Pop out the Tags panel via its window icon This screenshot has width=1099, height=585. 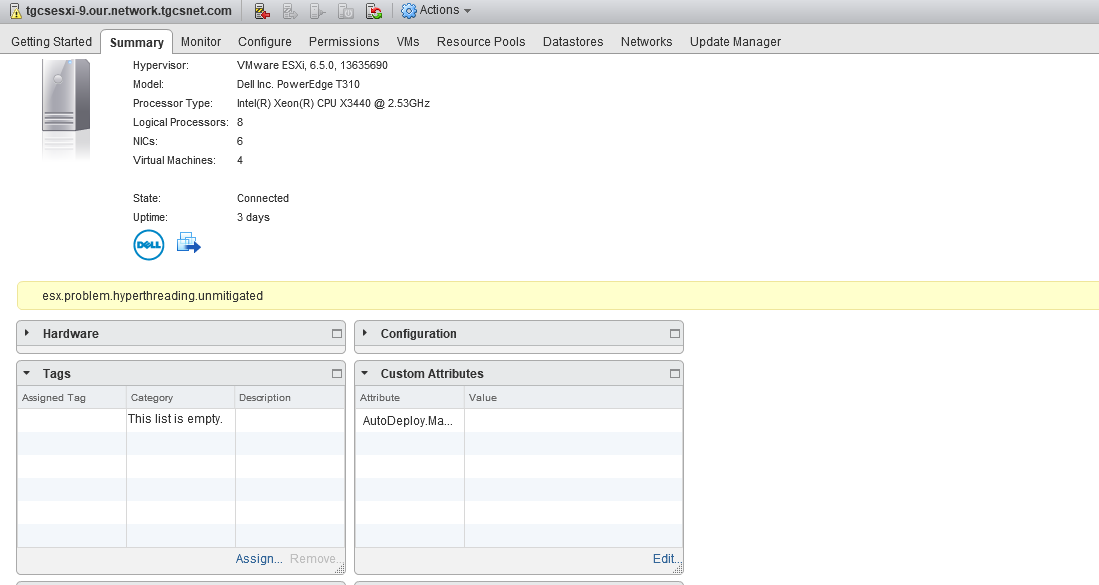coord(337,373)
